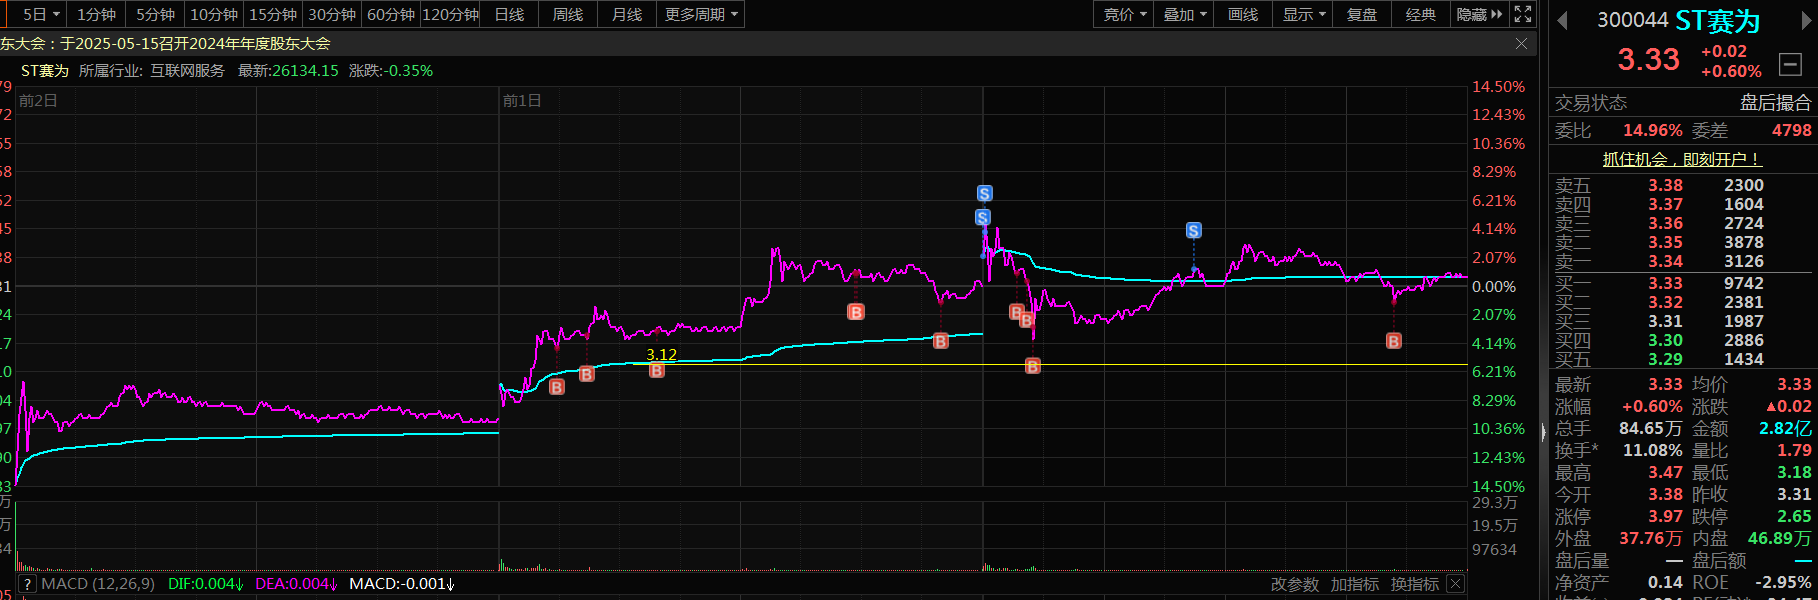Click 换指标 to change indicator
The image size is (1818, 600).
coord(1415,584)
